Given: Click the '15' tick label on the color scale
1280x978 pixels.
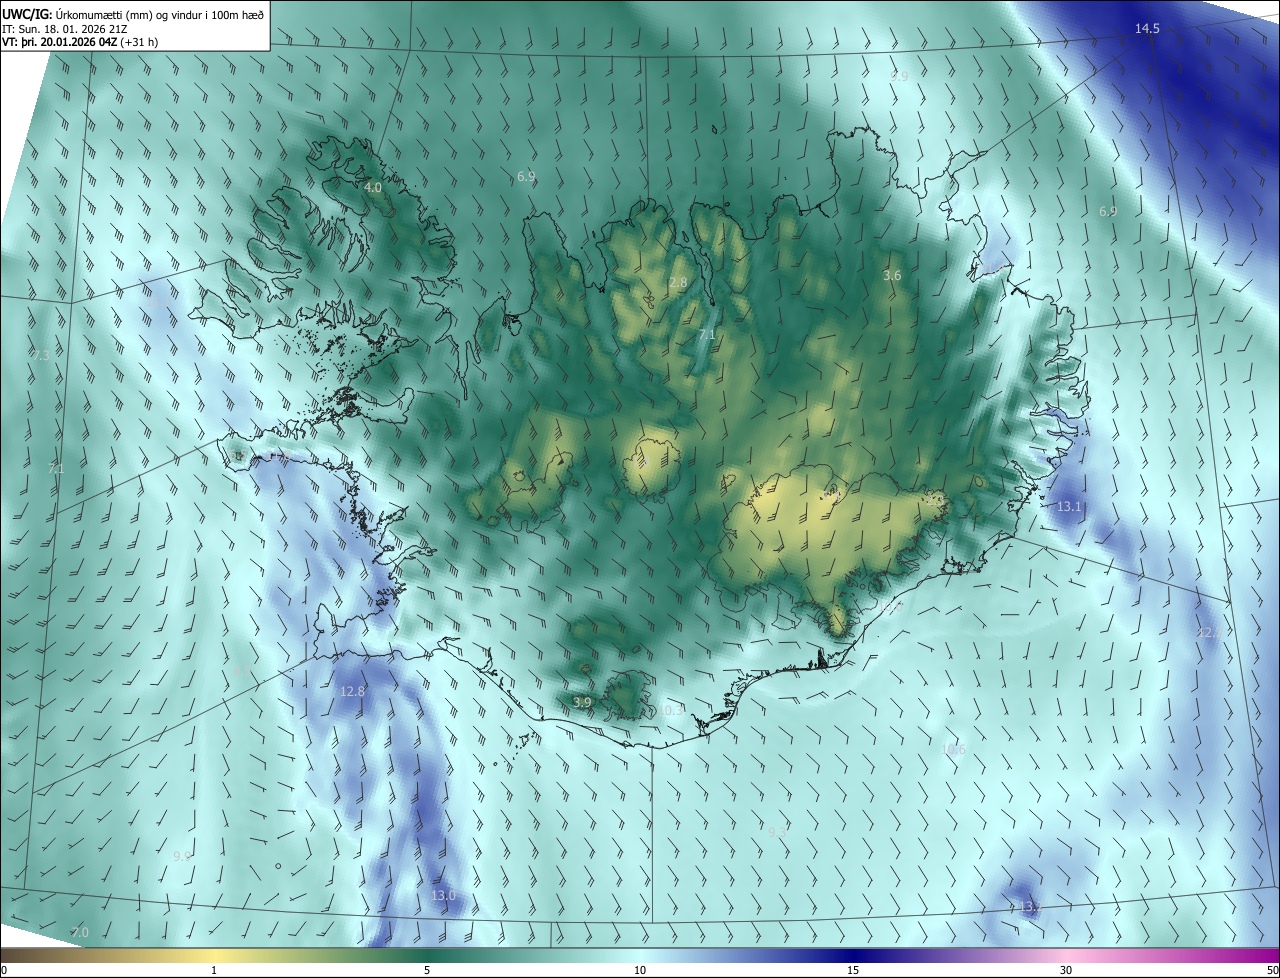Looking at the screenshot, I should 853,971.
